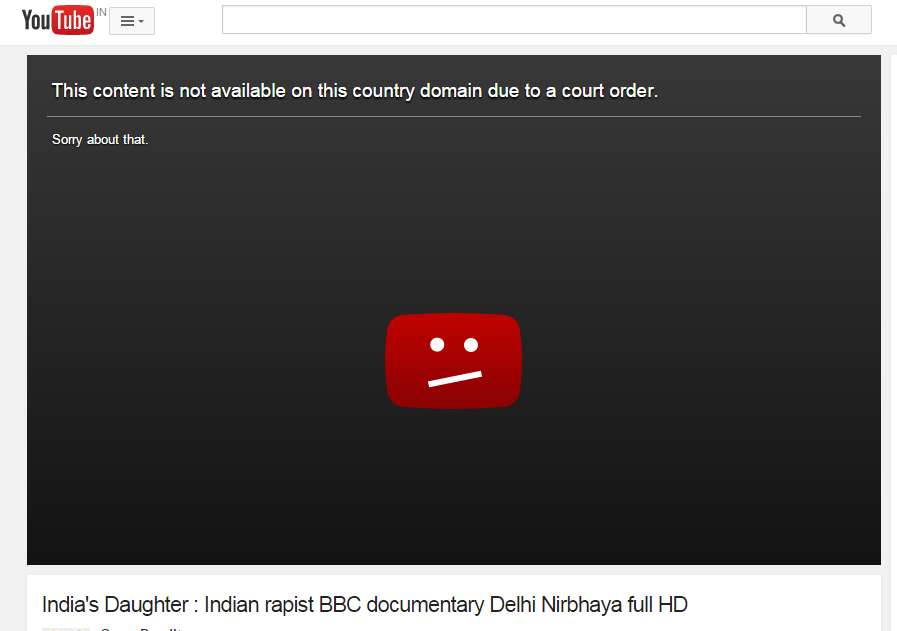This screenshot has height=631, width=897.
Task: Select the India's Daughter video title
Action: 364,605
